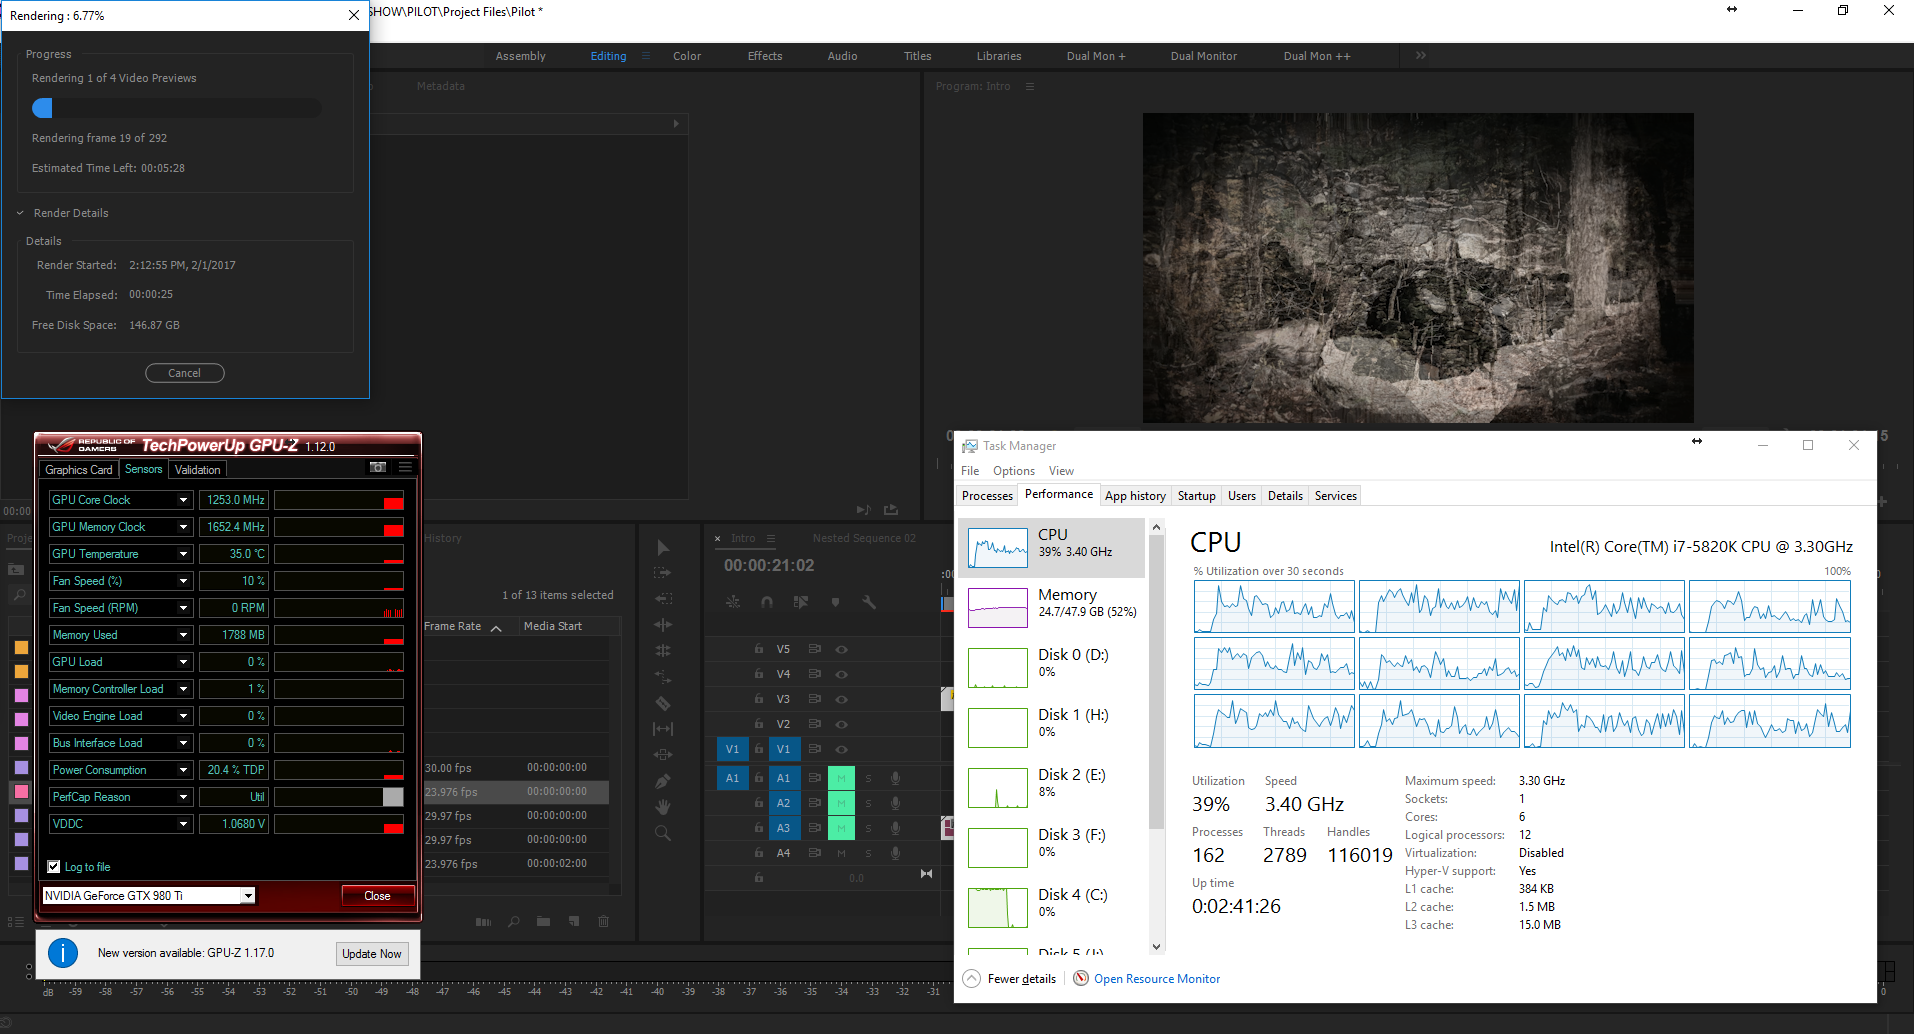The image size is (1914, 1034).
Task: Open Timeline Display Settings wrench
Action: click(x=869, y=602)
